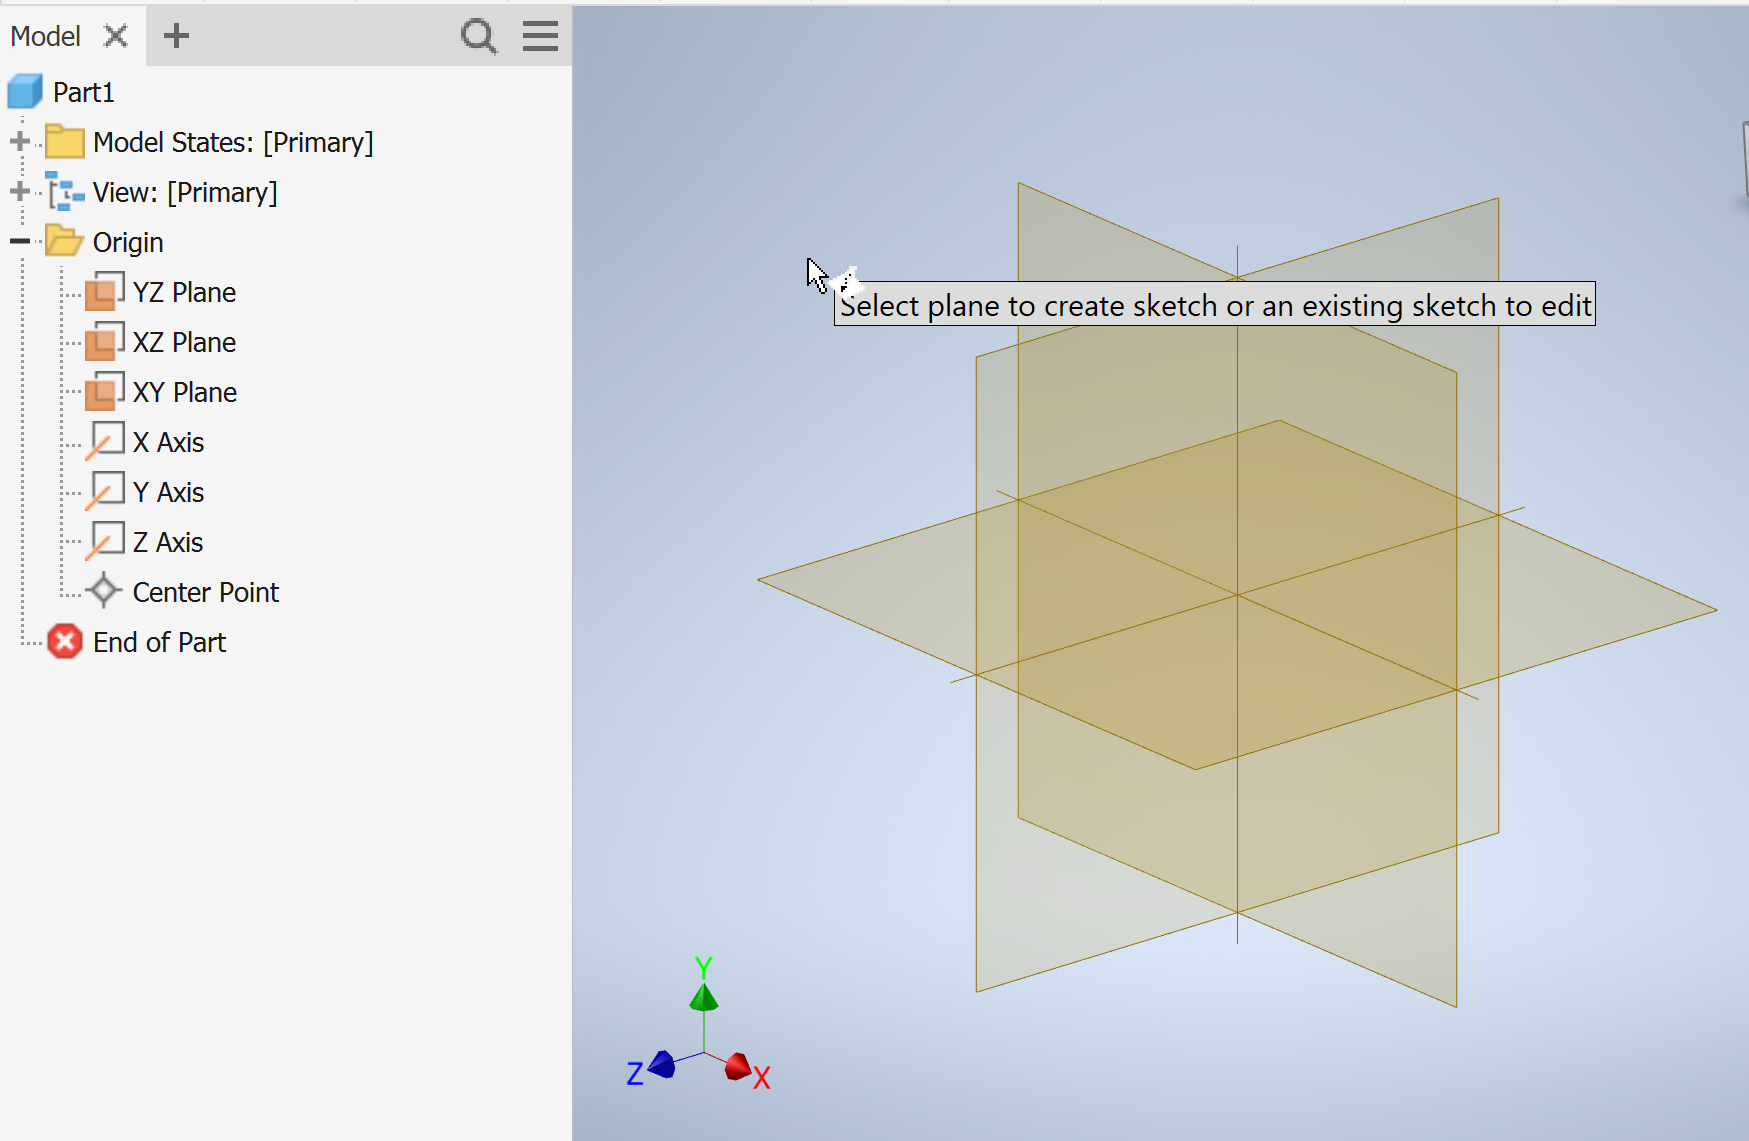This screenshot has width=1749, height=1141.
Task: Select the XZ Plane label
Action: click(185, 342)
